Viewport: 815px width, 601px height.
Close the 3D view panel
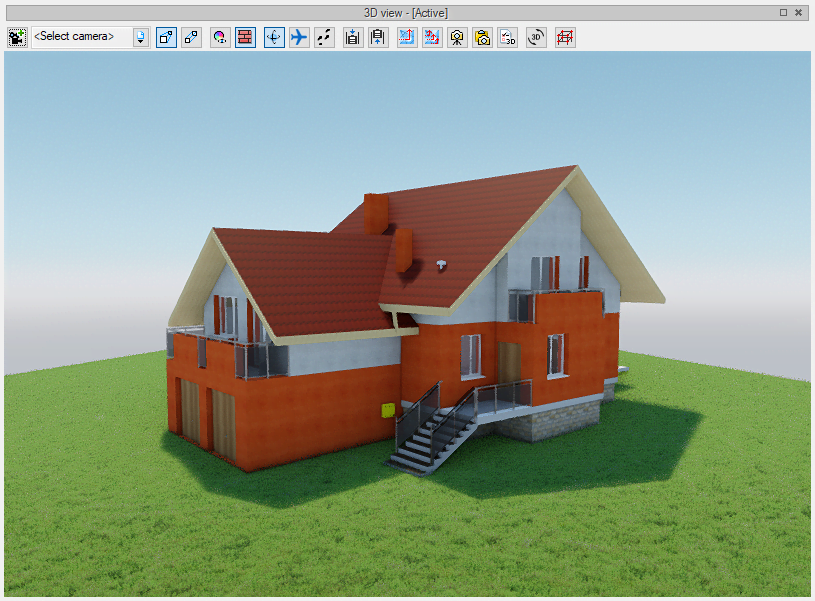pyautogui.click(x=798, y=12)
